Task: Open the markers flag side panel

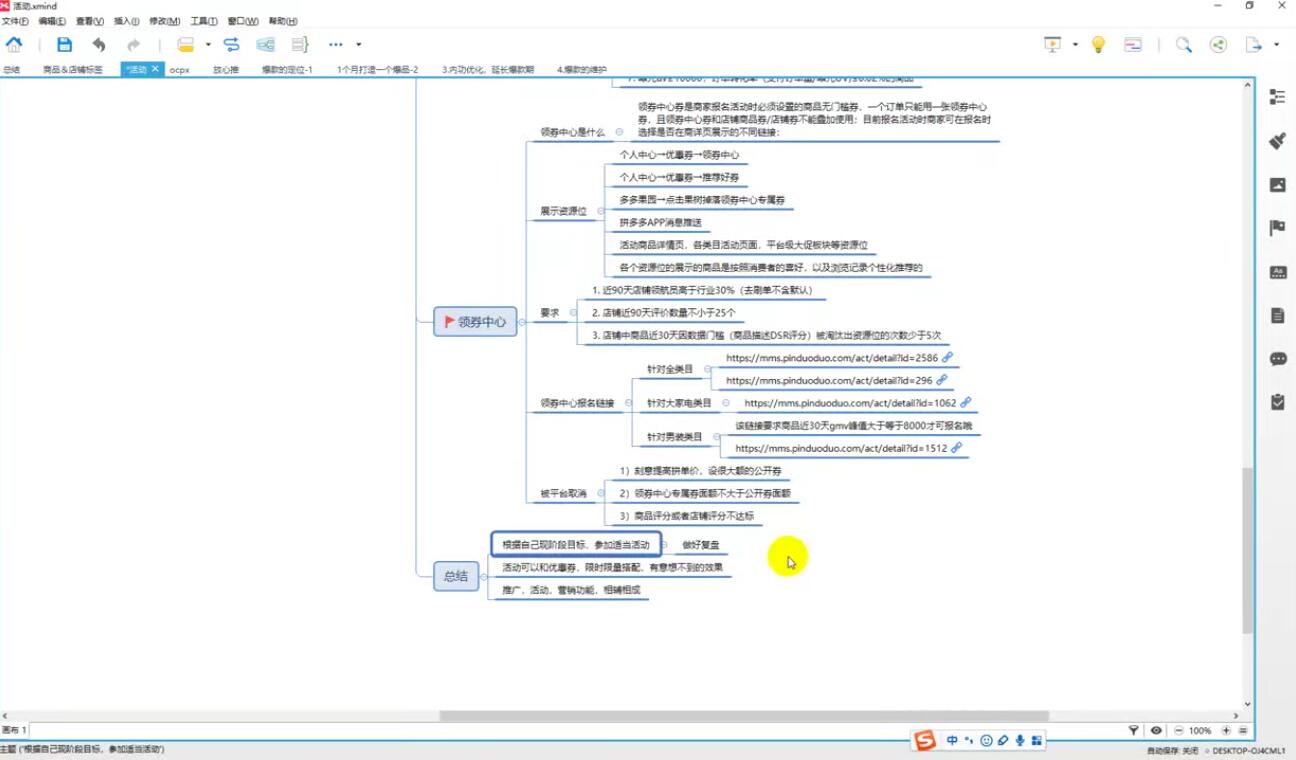Action: click(x=1277, y=228)
